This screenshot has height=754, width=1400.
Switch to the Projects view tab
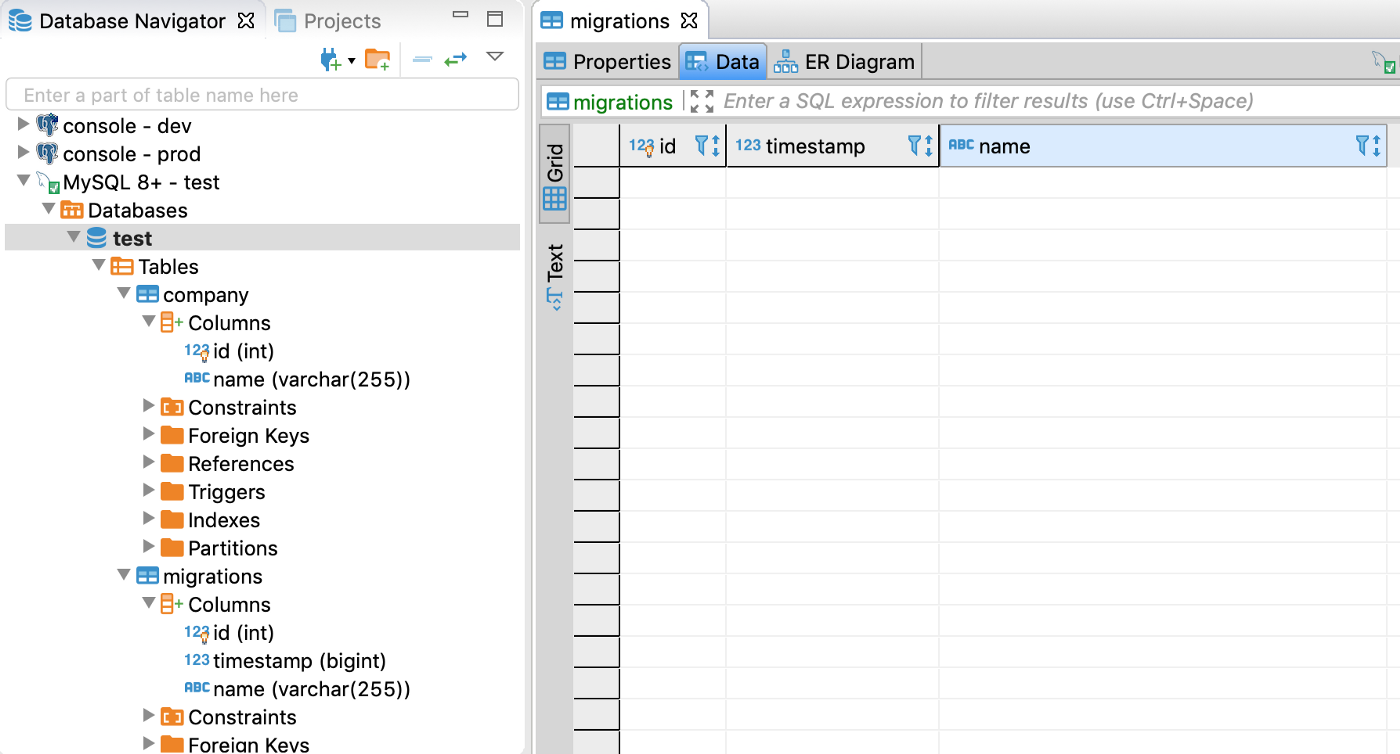pyautogui.click(x=328, y=21)
